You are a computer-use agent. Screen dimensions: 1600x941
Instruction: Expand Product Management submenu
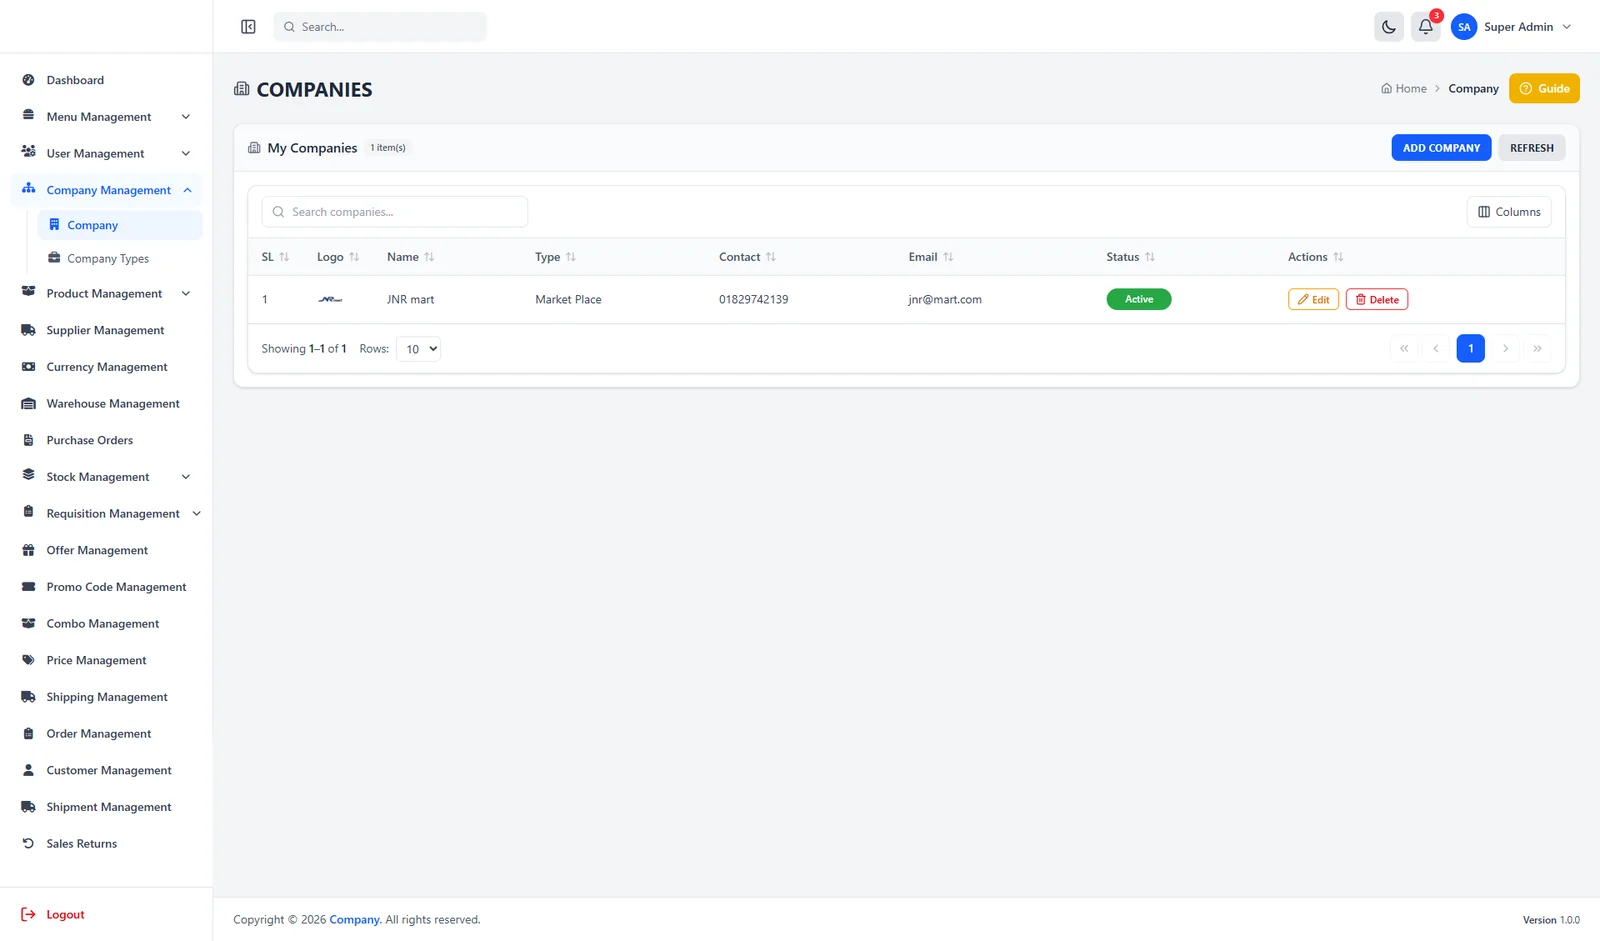click(106, 294)
